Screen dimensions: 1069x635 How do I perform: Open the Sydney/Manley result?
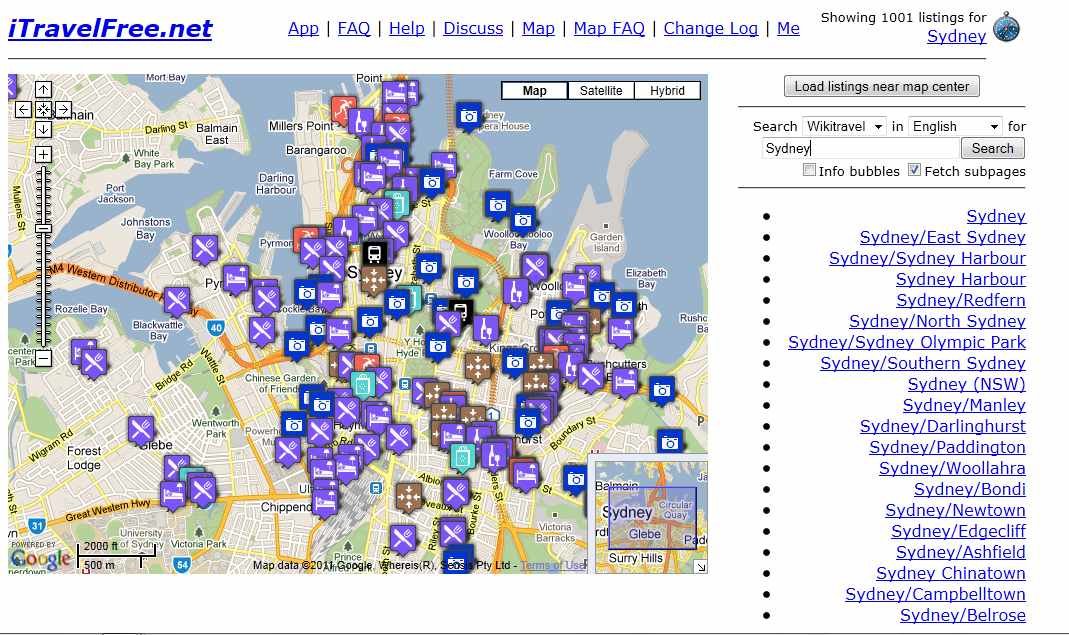pyautogui.click(x=964, y=406)
